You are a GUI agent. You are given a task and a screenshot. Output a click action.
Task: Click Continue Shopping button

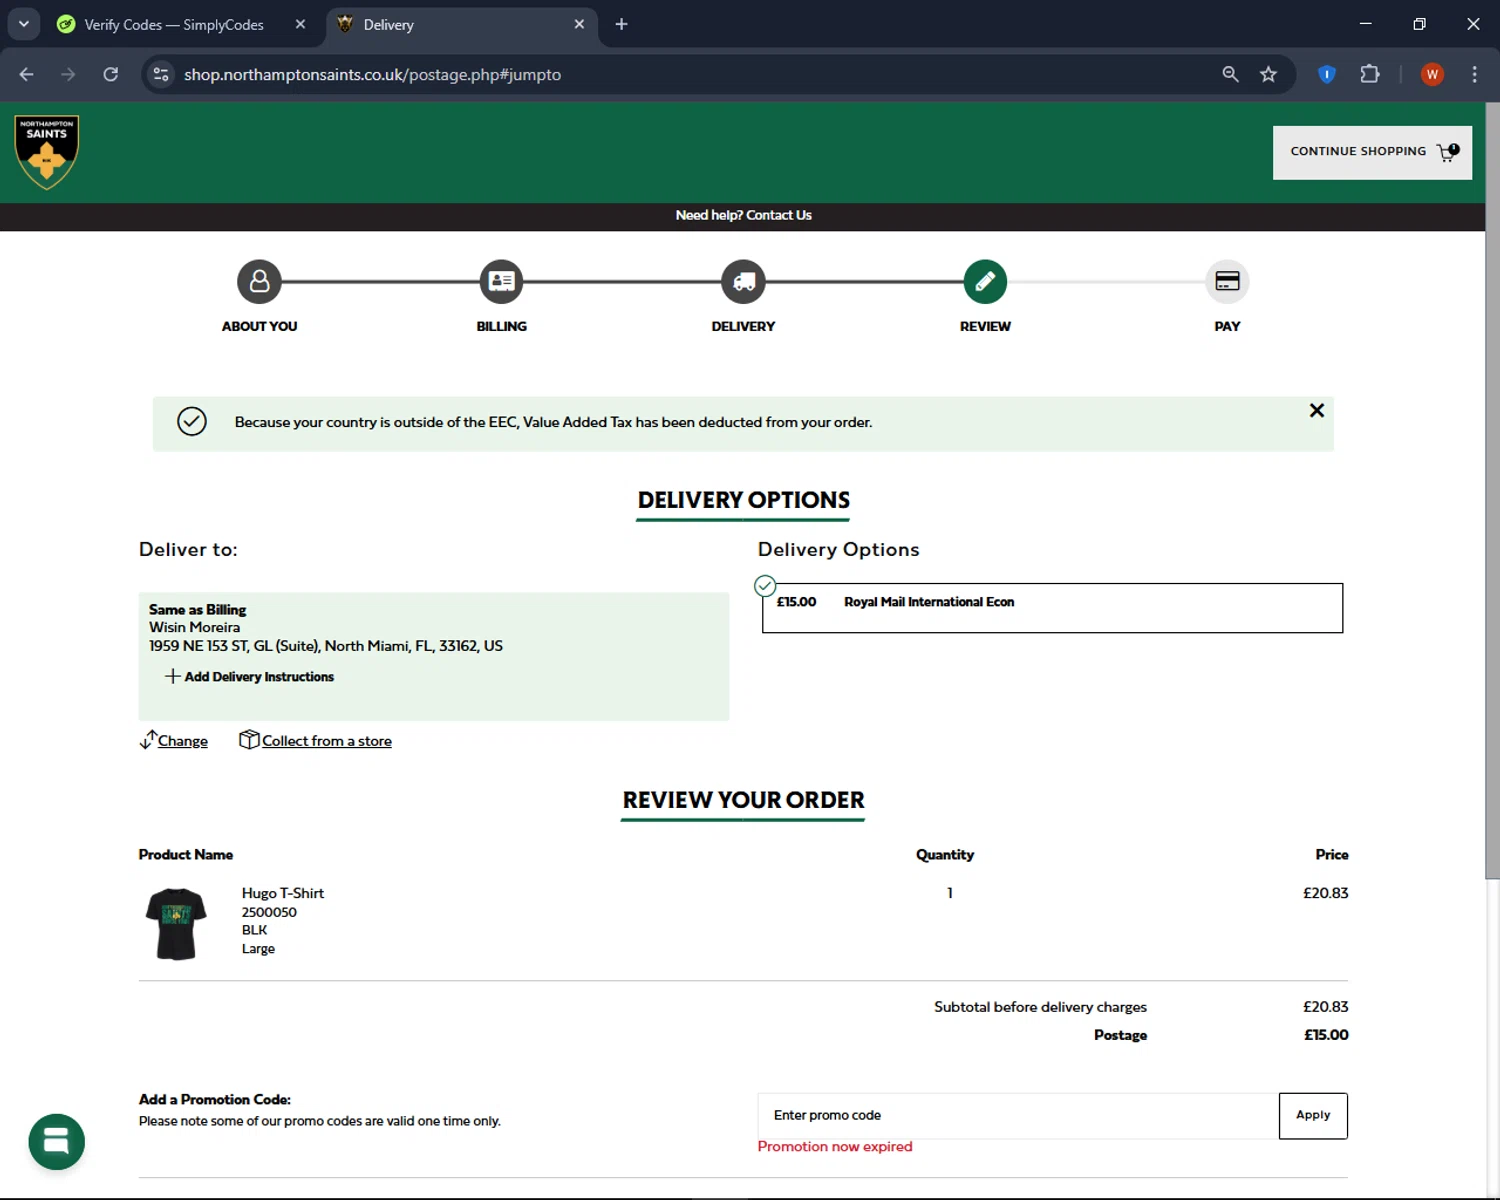1372,152
